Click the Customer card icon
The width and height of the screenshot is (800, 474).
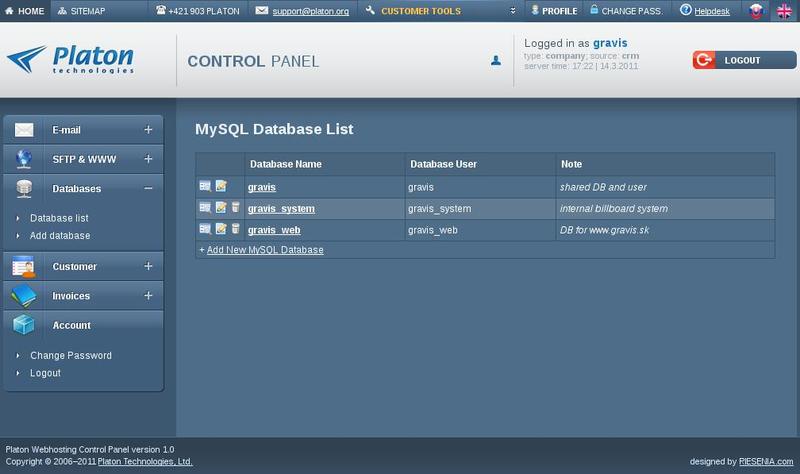coord(23,266)
